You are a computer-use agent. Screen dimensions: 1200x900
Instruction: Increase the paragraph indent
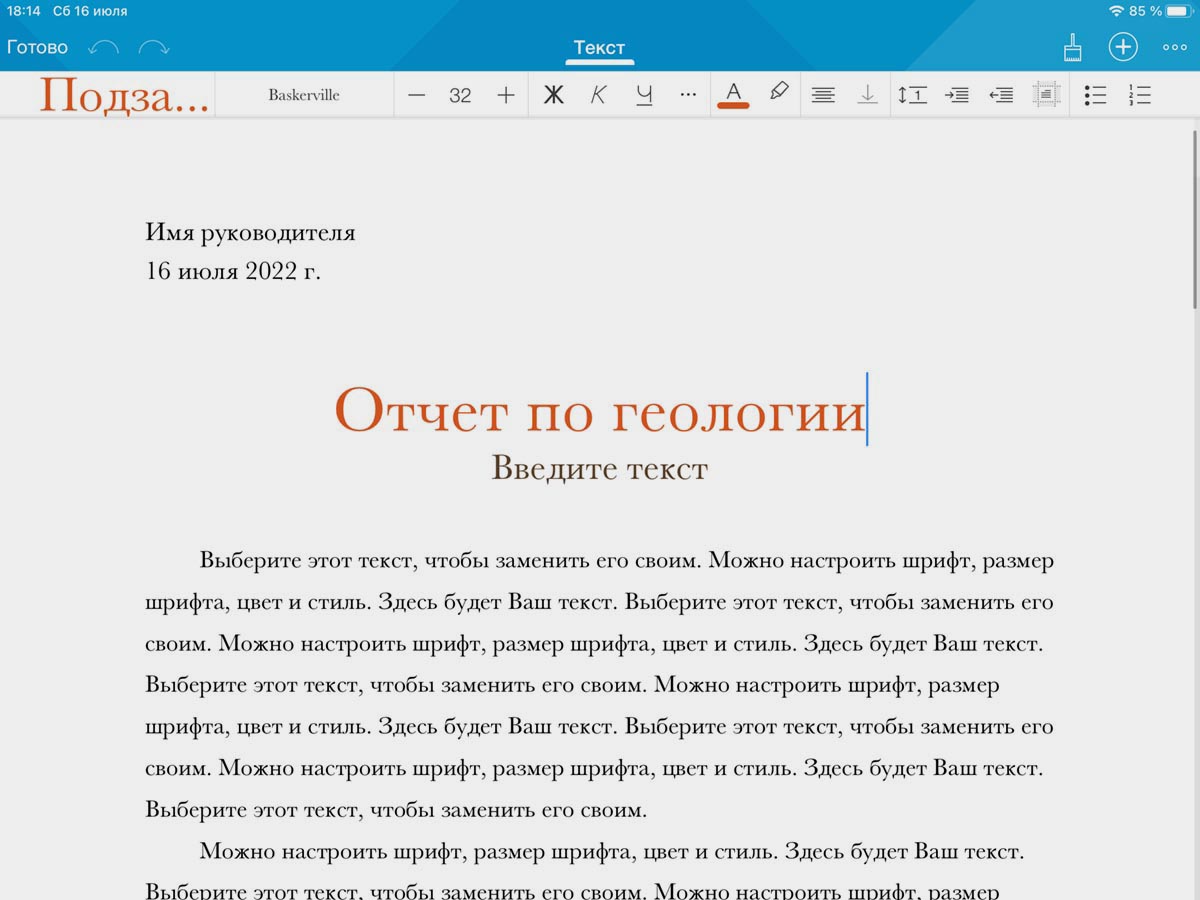957,95
